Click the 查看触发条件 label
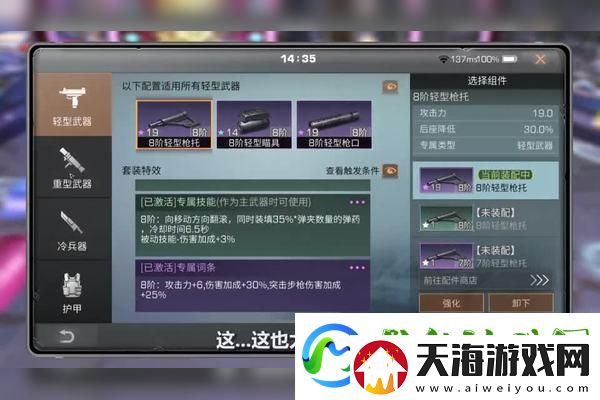This screenshot has width=600, height=400. [x=352, y=171]
